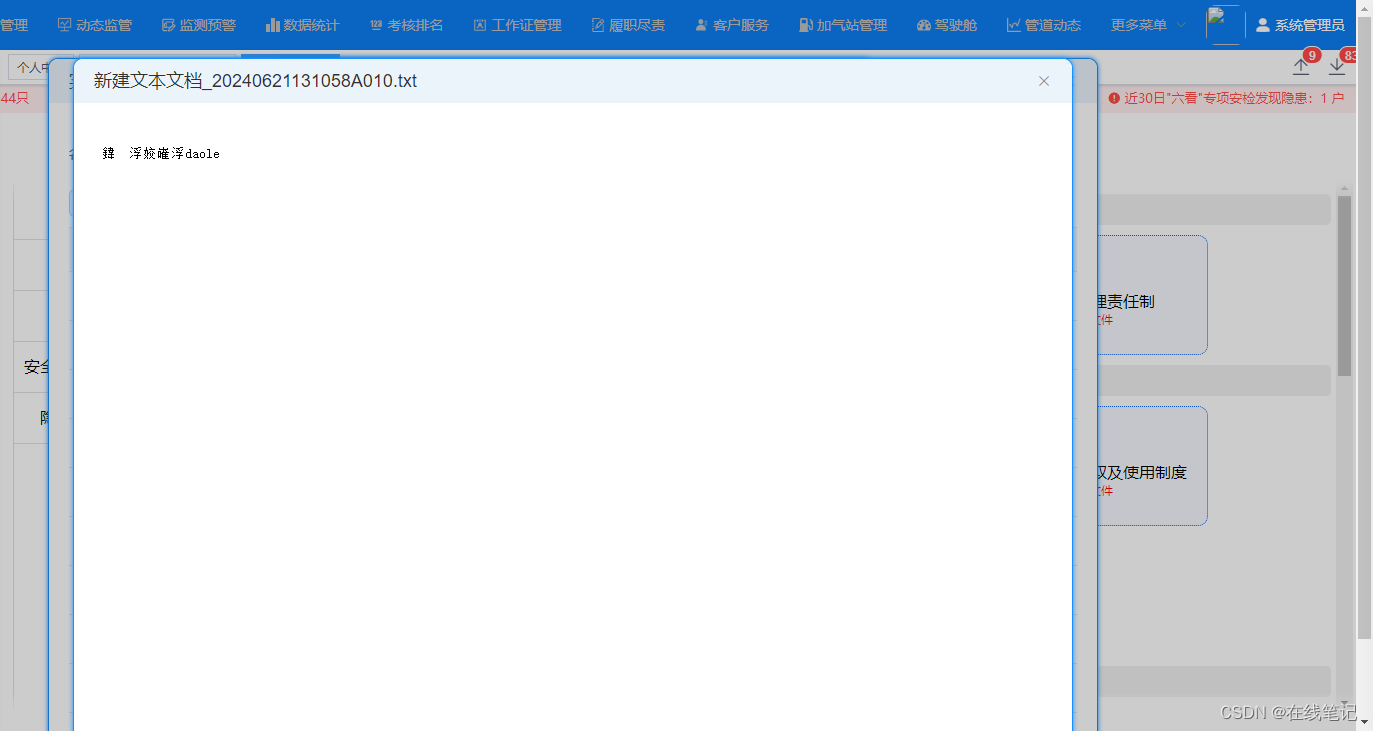Close the text document preview dialog
1373x731 pixels.
point(1044,81)
